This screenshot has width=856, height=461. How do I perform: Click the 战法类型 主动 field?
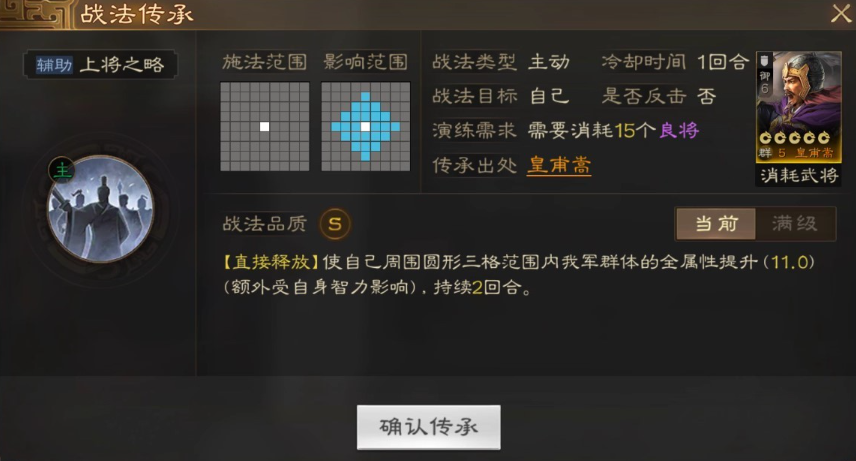click(501, 62)
